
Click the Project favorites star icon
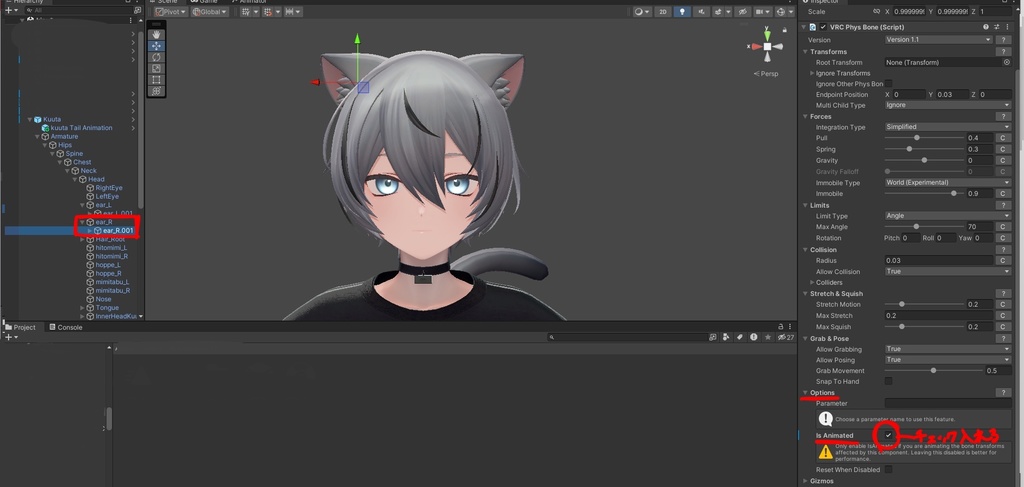point(768,337)
